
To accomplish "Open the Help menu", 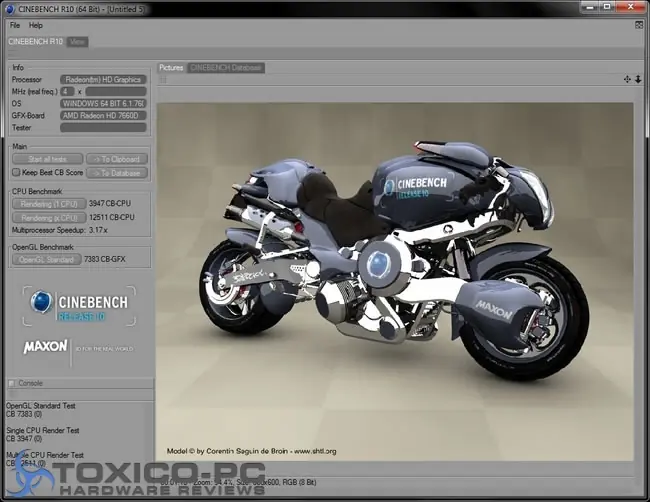I will (36, 25).
